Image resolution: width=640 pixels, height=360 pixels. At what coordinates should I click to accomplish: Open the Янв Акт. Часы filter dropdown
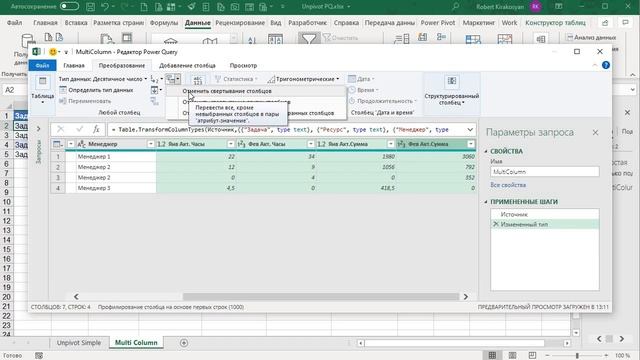[231, 144]
